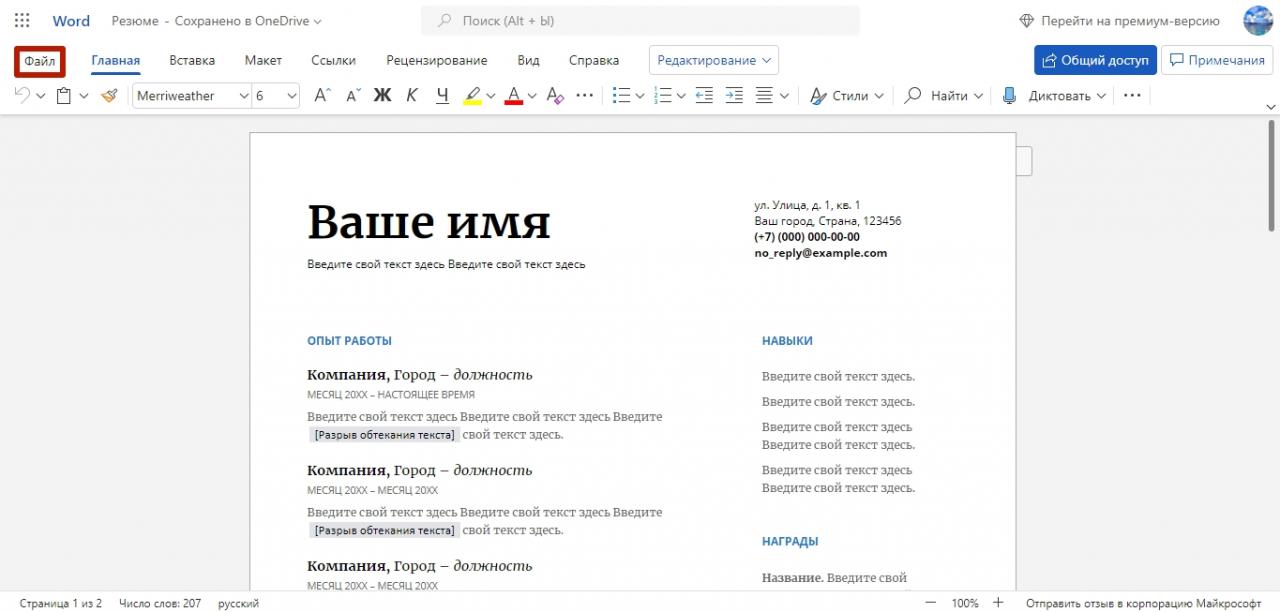The image size is (1280, 612).
Task: Open the Стили styles dropdown
Action: click(847, 96)
